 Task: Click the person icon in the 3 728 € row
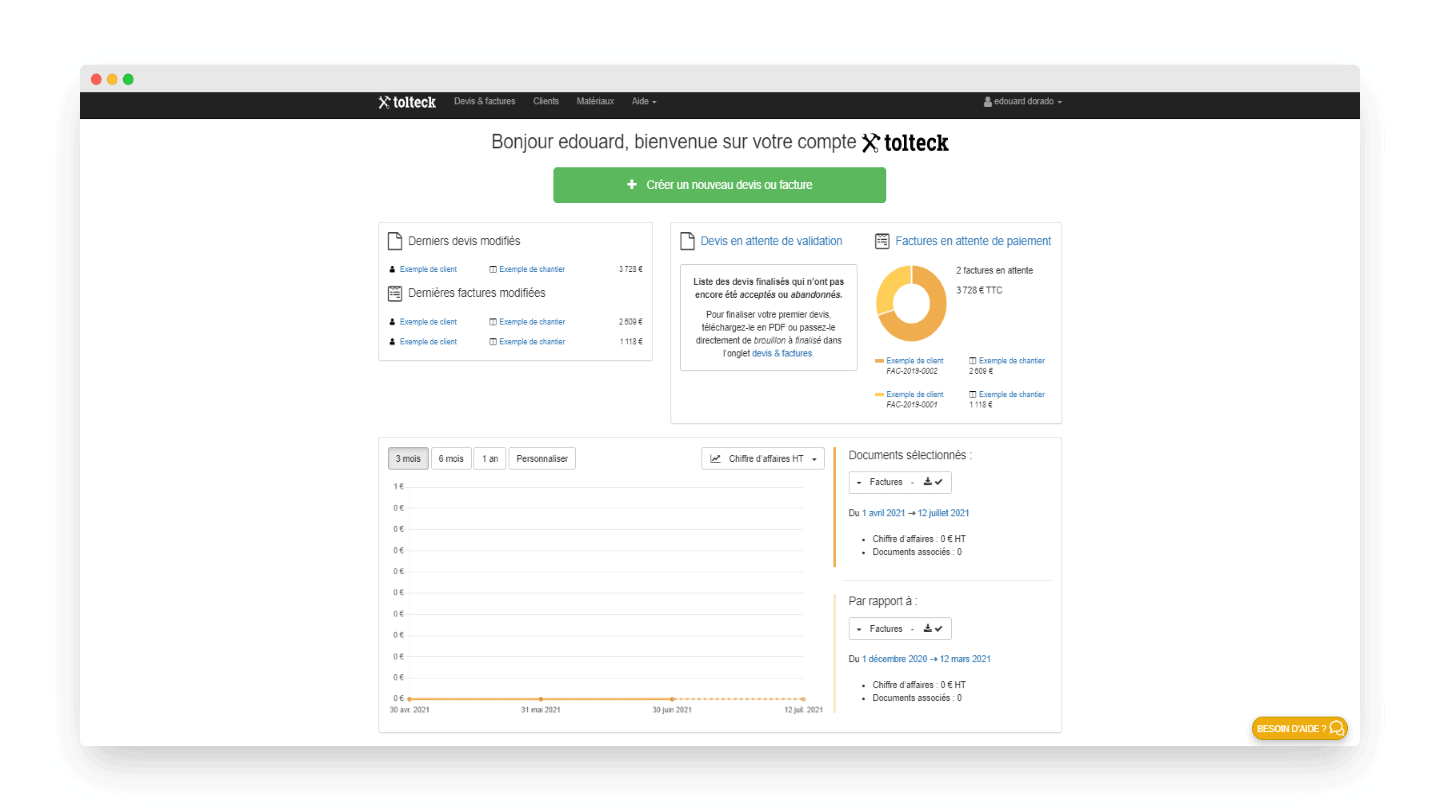(393, 269)
